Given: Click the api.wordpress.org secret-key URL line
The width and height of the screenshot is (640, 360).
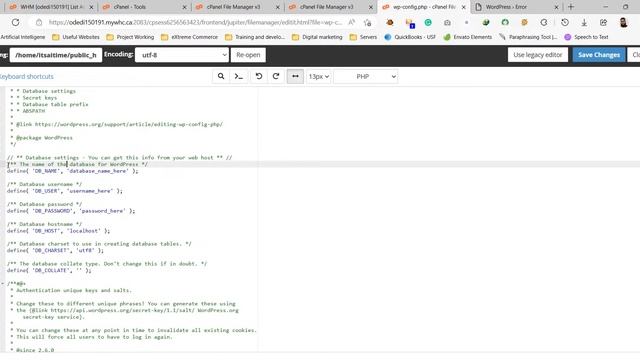Looking at the screenshot, I should click(124, 311).
